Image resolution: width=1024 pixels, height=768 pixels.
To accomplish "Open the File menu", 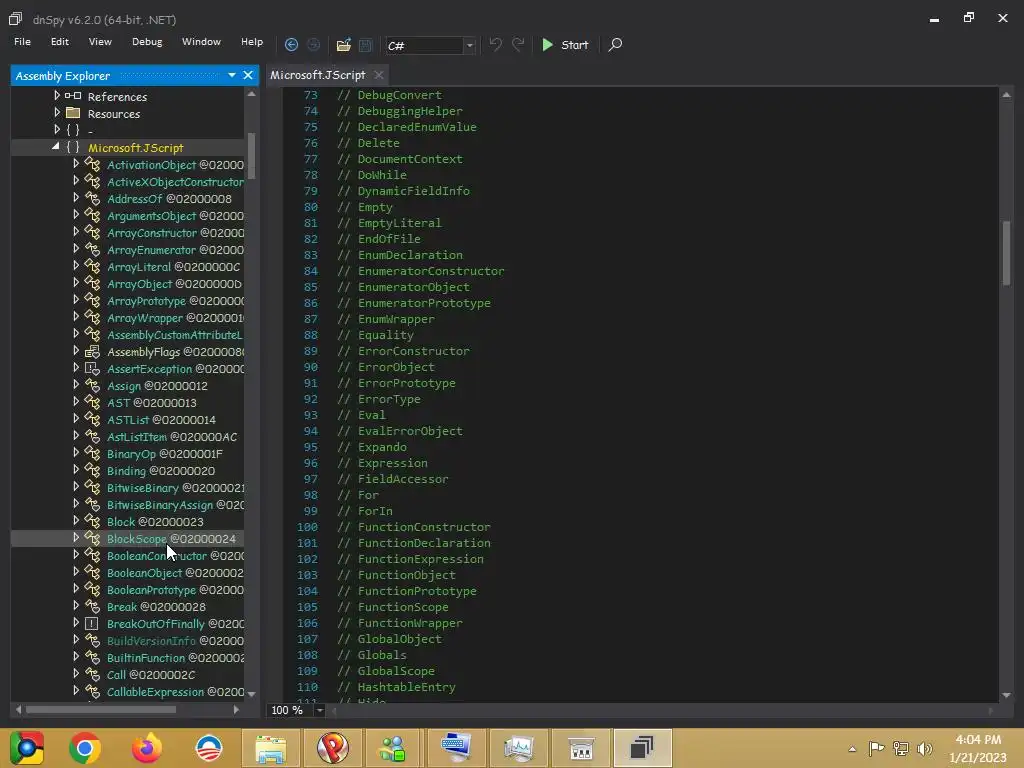I will [22, 42].
